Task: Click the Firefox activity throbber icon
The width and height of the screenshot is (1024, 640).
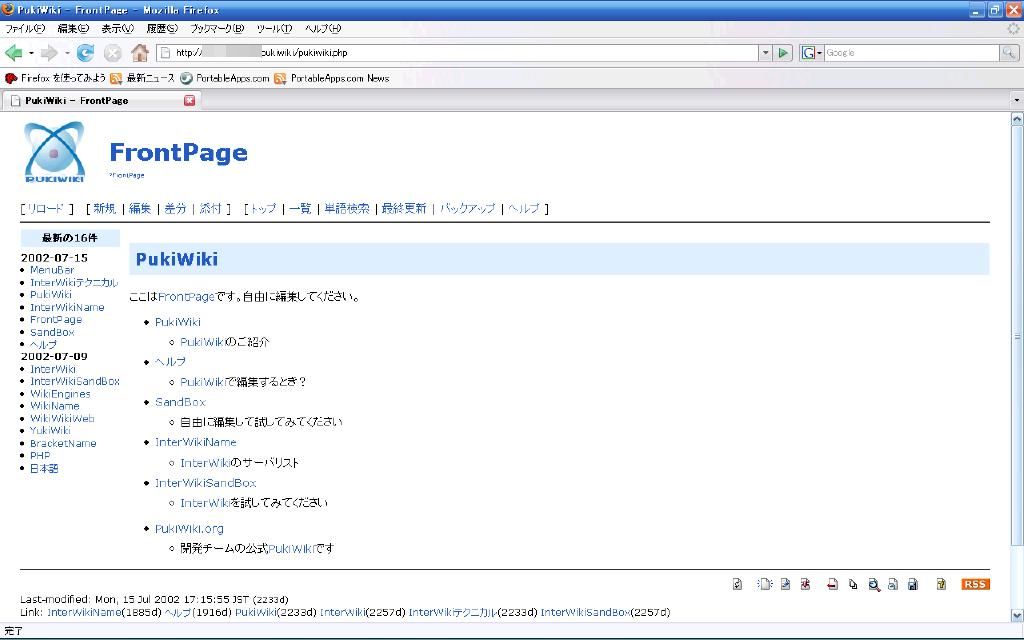Action: (1013, 28)
